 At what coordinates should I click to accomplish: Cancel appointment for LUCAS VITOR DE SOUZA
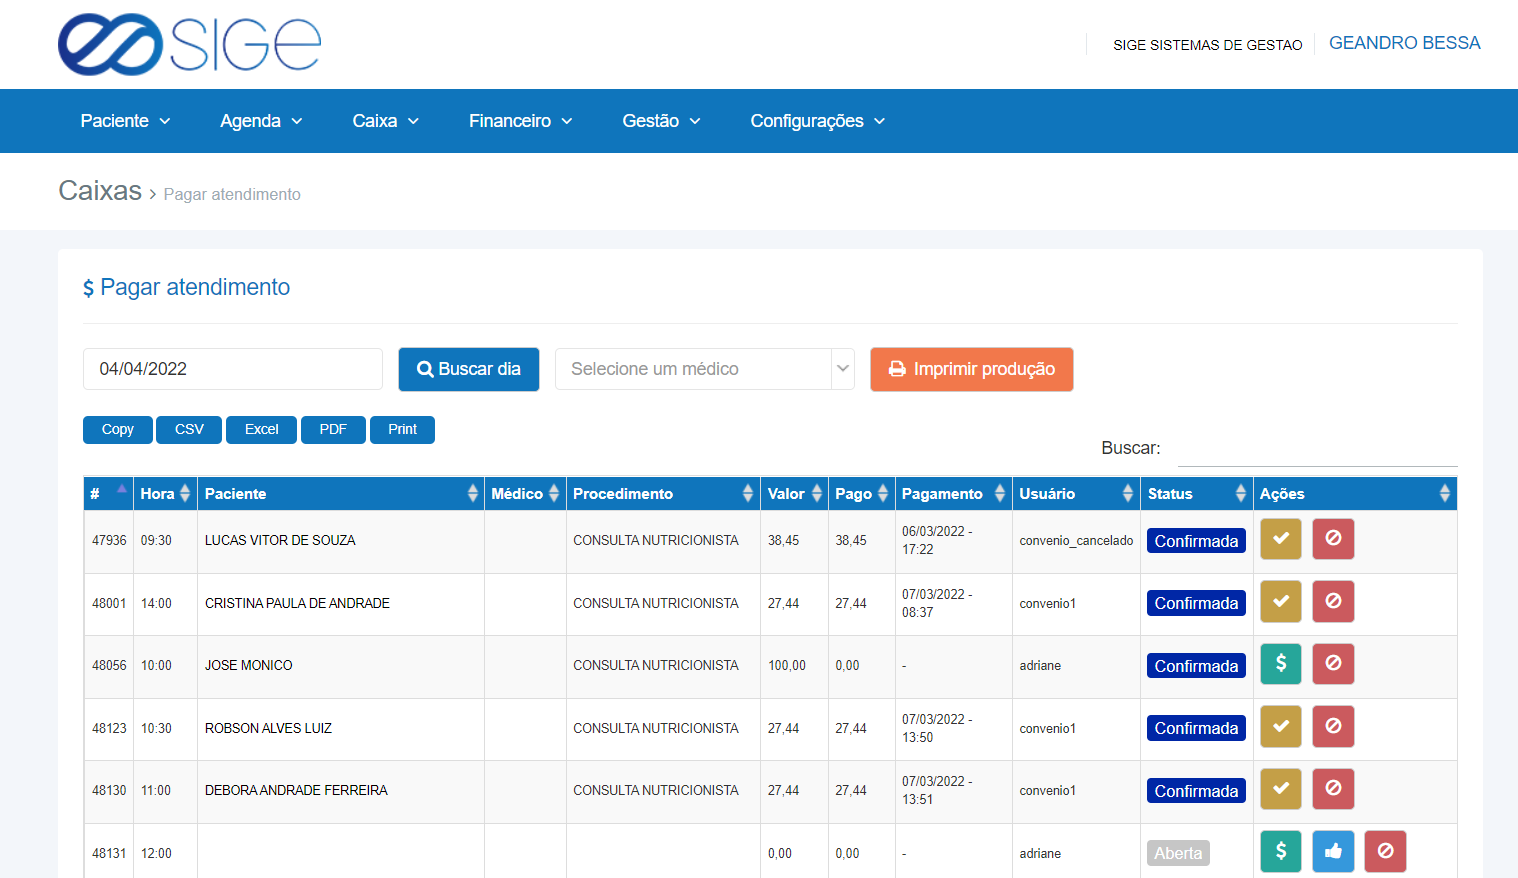pyautogui.click(x=1333, y=539)
